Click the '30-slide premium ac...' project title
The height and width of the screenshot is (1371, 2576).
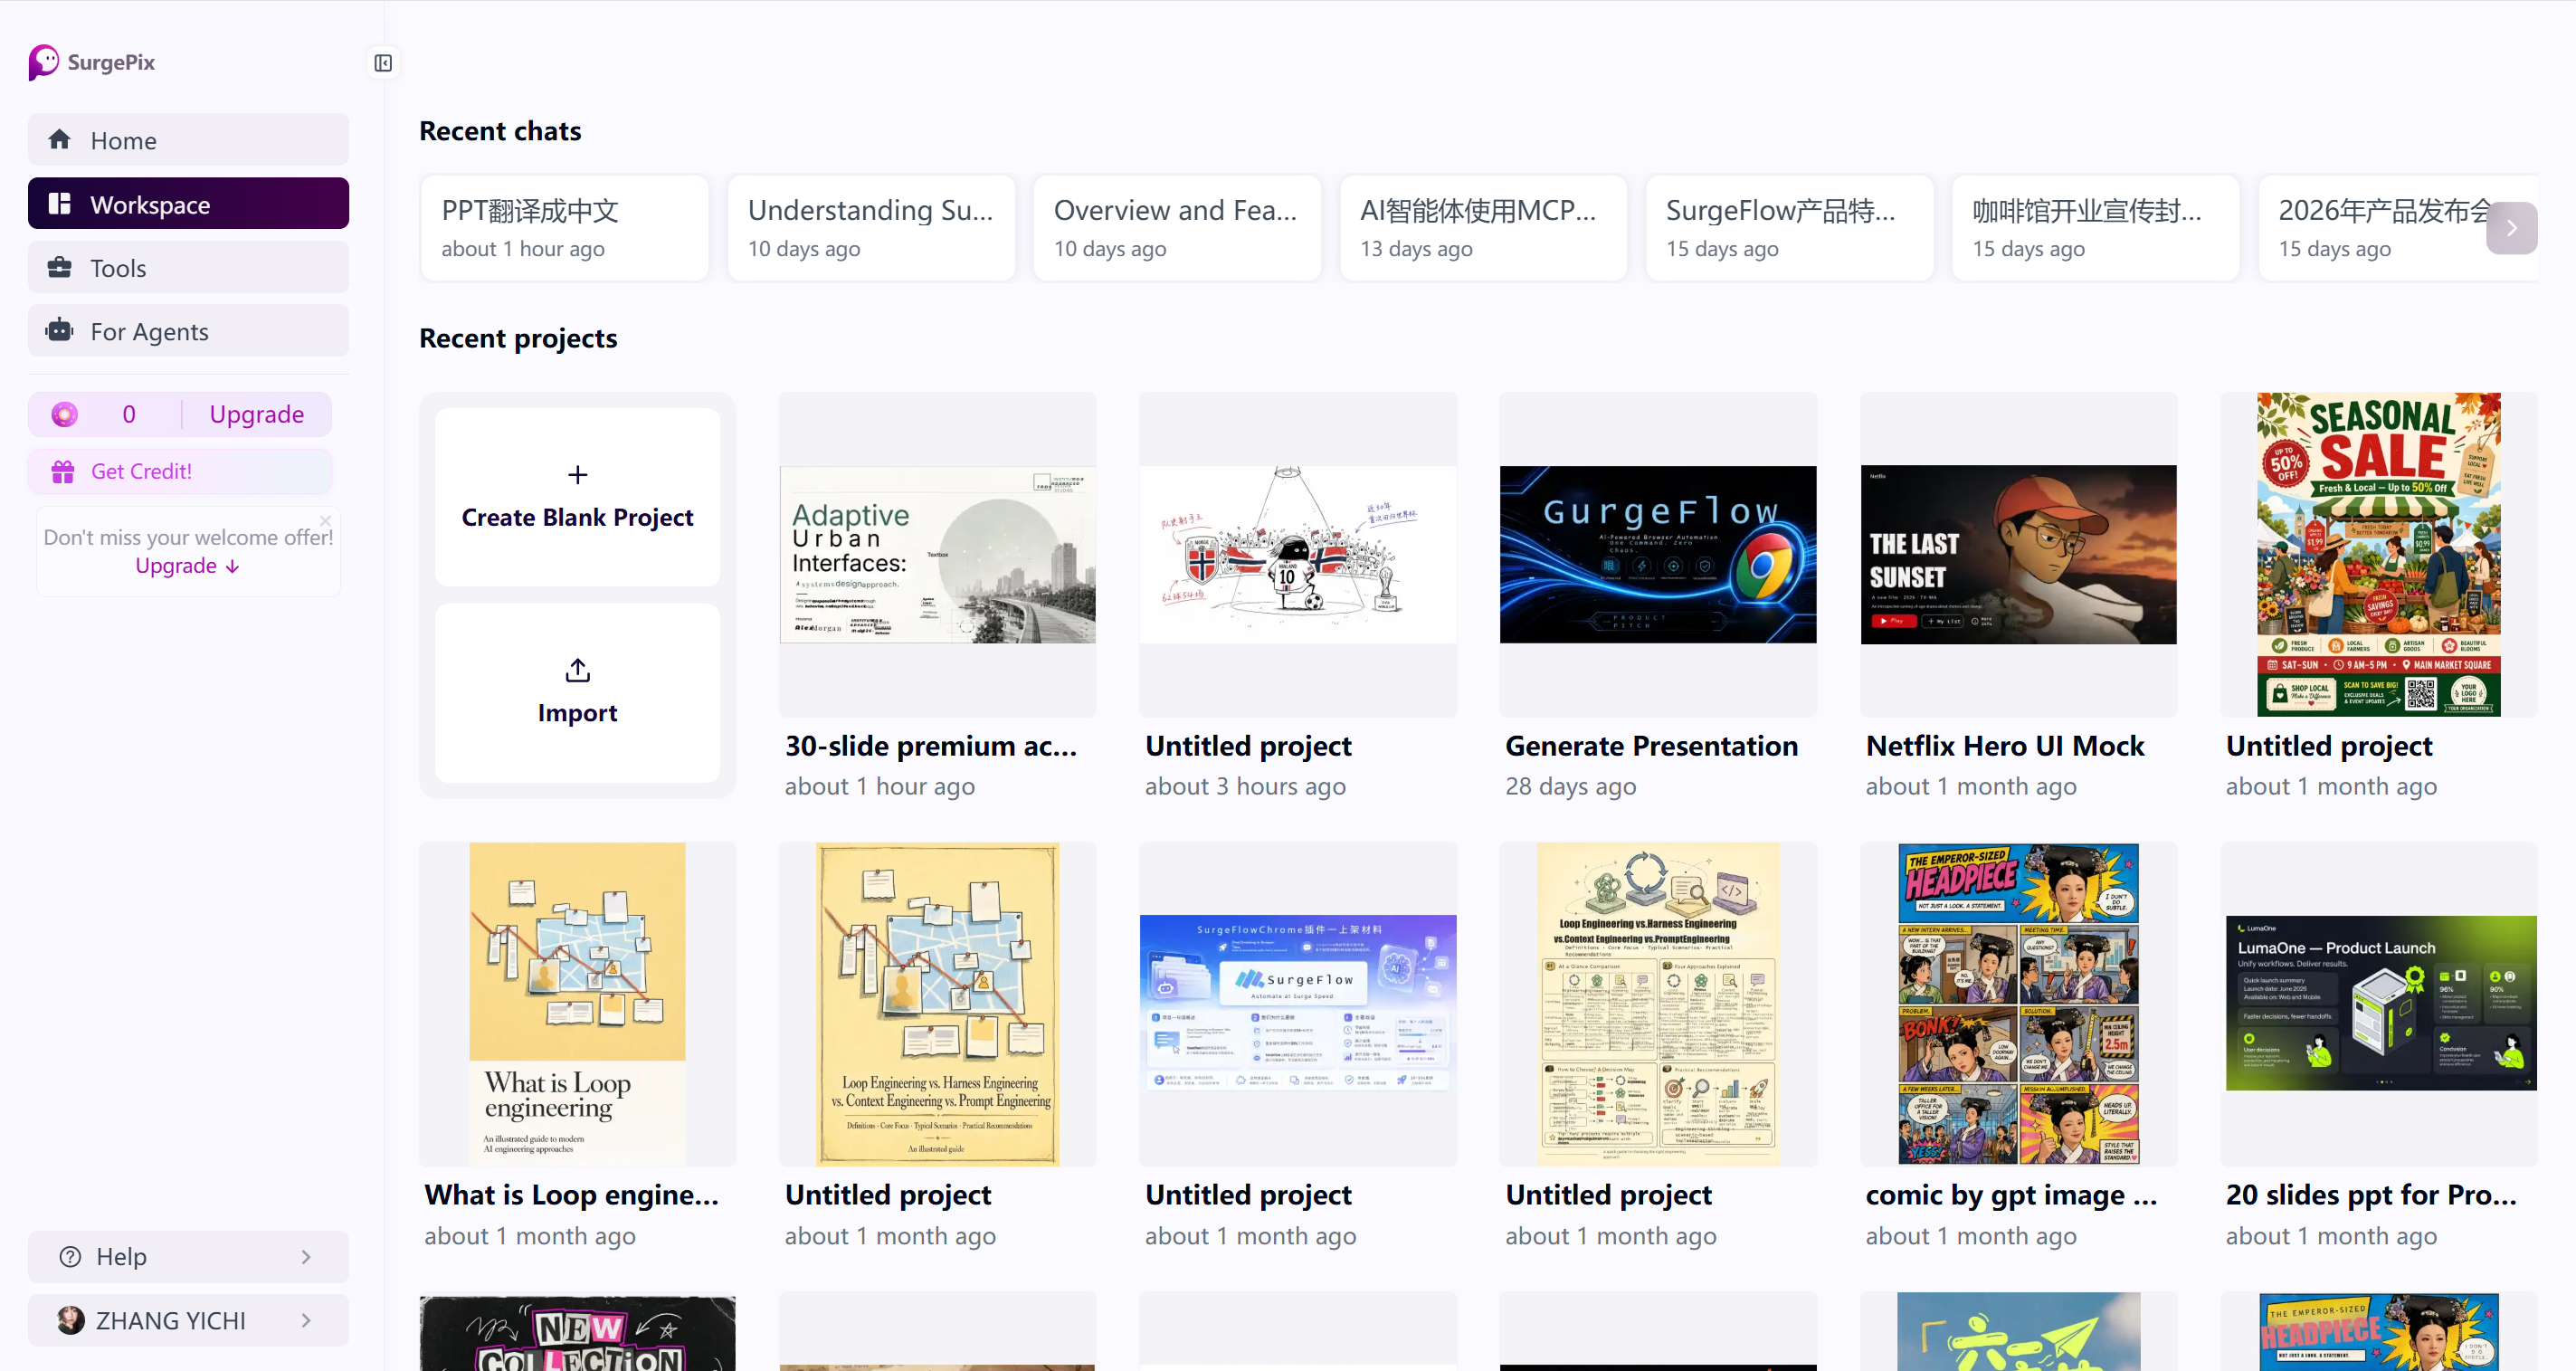coord(930,746)
